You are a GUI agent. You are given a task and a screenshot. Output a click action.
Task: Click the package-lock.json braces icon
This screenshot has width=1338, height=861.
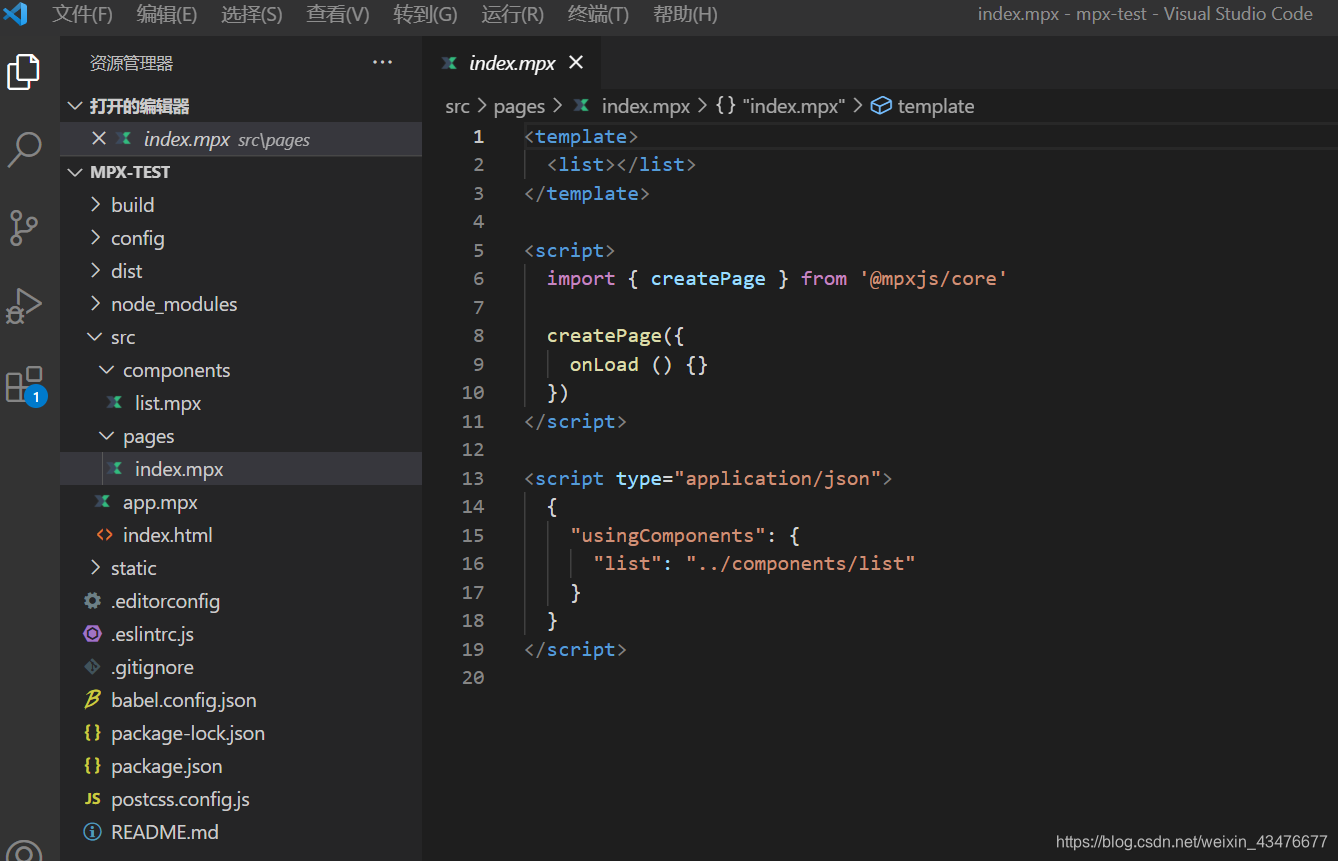[x=92, y=733]
